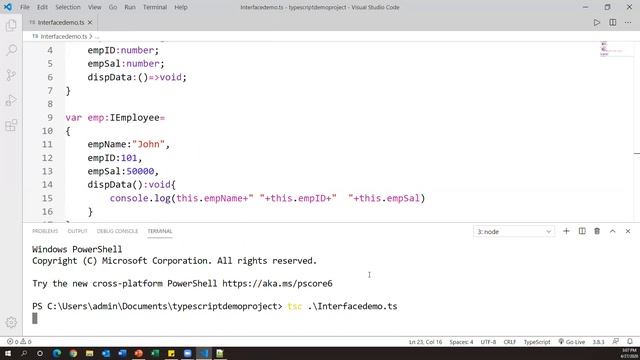Open the Run menu
Image resolution: width=640 pixels, height=360 pixels.
[x=130, y=7]
